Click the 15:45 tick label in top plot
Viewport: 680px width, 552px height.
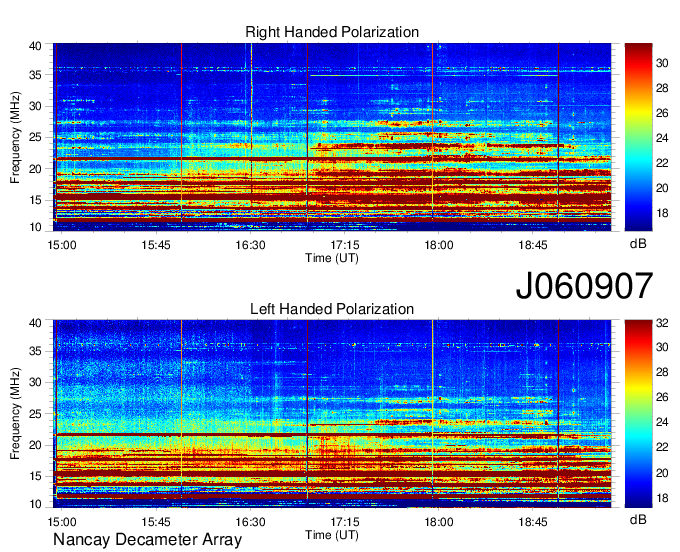coord(156,245)
